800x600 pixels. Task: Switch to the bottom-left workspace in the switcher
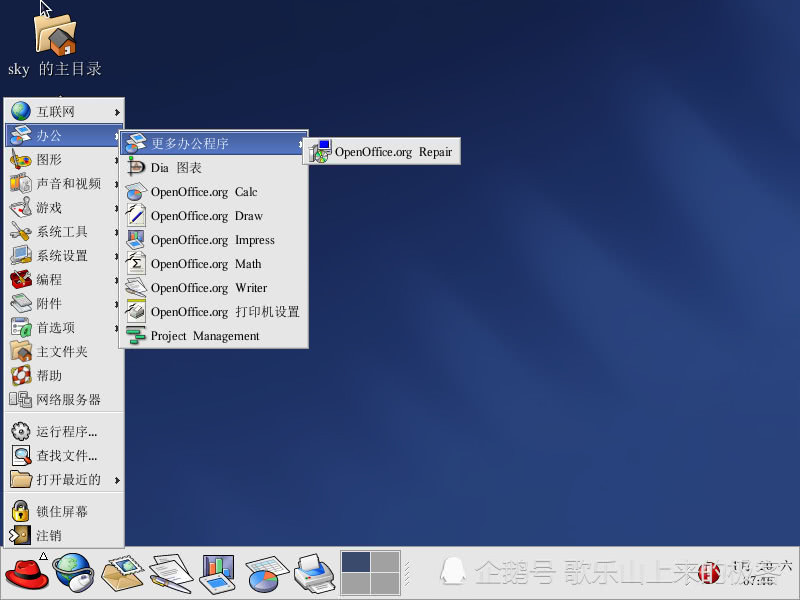pos(356,583)
